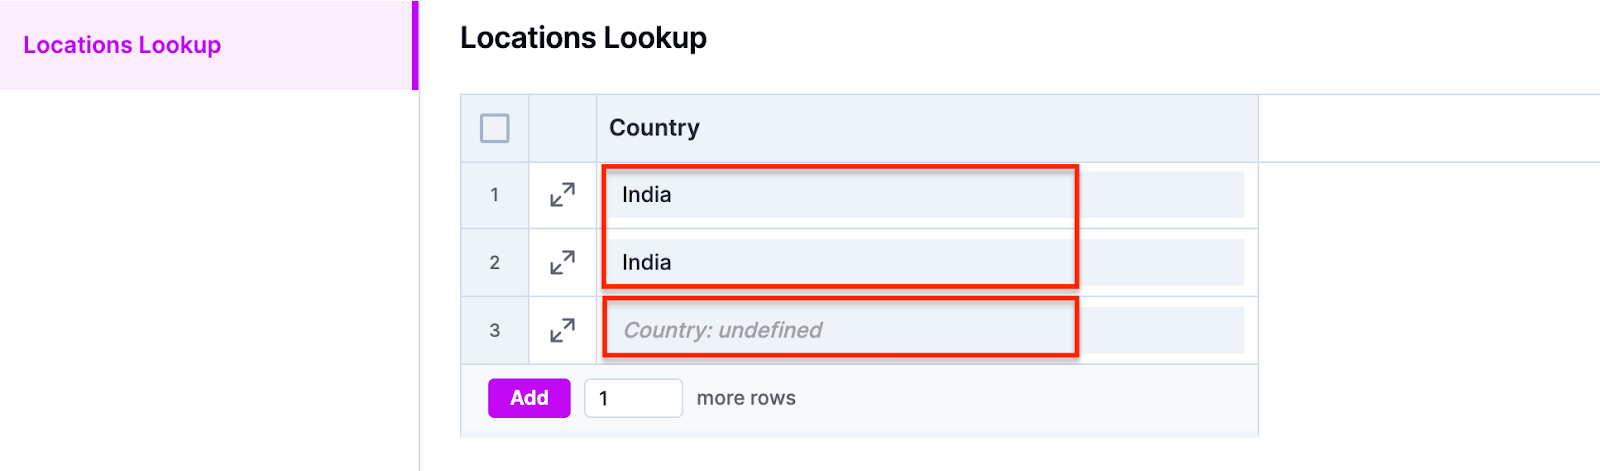
Task: Click the table footer area beside 'more rows'
Action: [1027, 398]
